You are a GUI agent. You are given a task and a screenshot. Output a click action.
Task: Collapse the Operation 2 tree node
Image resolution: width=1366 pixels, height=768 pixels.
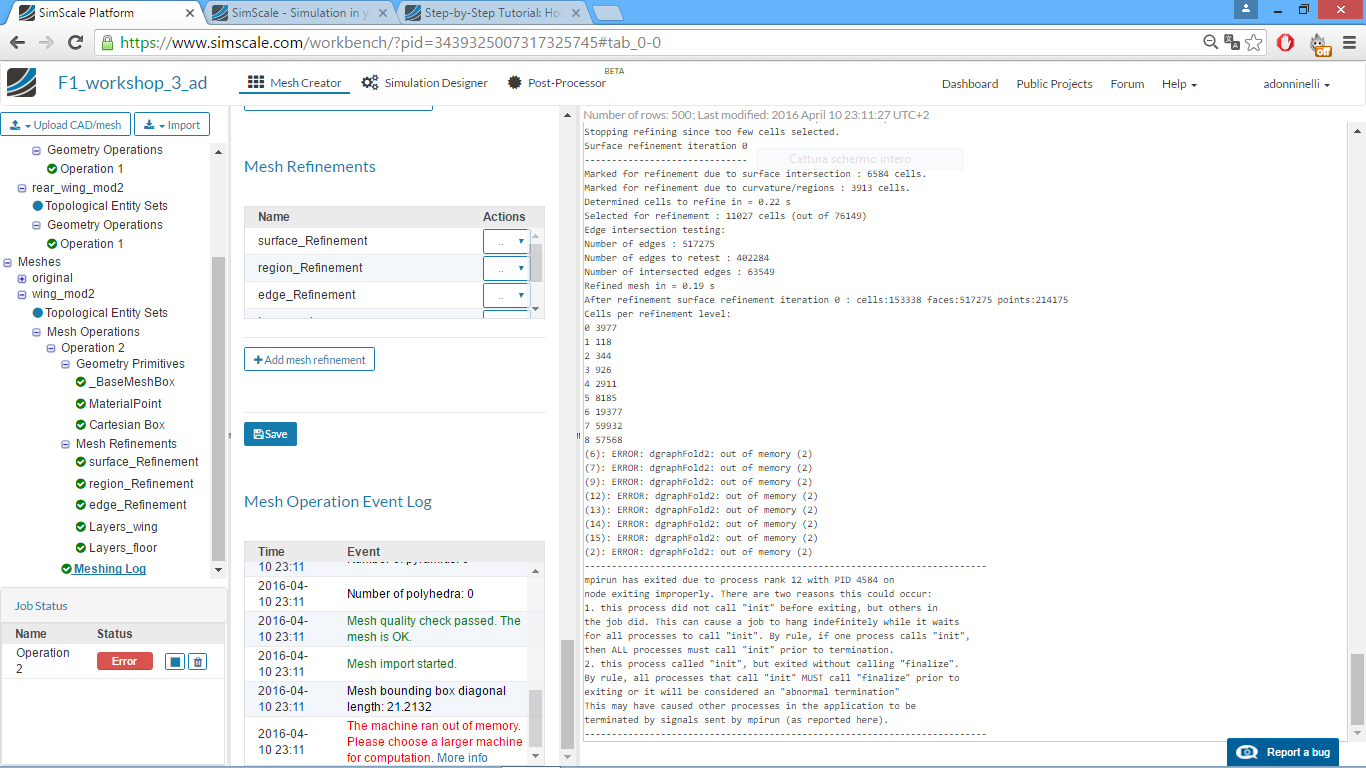coord(52,348)
